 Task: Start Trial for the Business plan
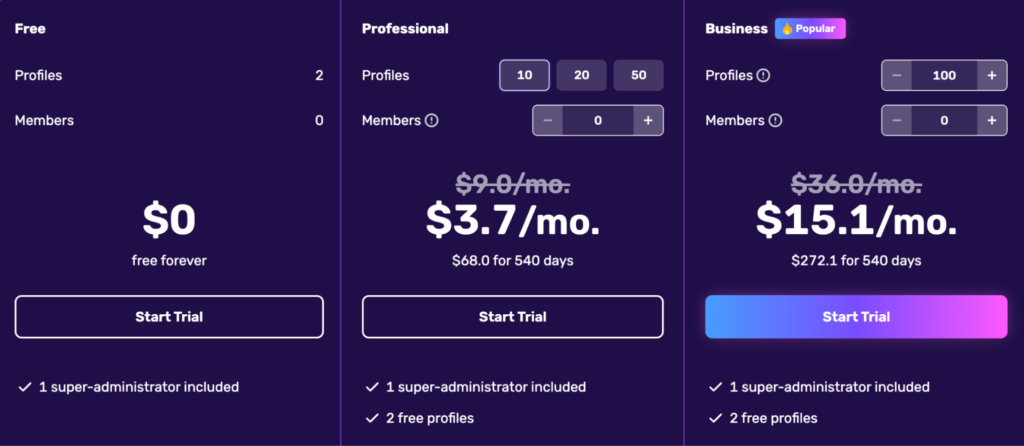[855, 317]
